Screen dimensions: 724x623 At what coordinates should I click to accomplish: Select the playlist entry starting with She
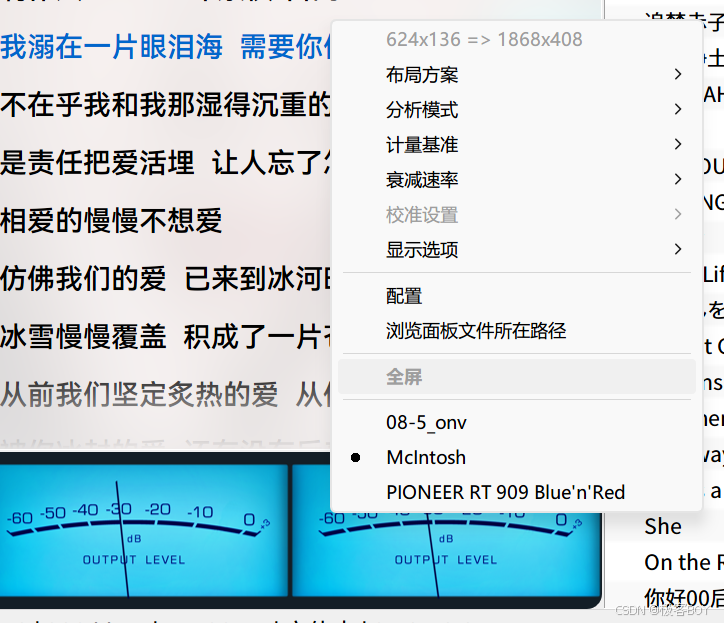[x=663, y=526]
